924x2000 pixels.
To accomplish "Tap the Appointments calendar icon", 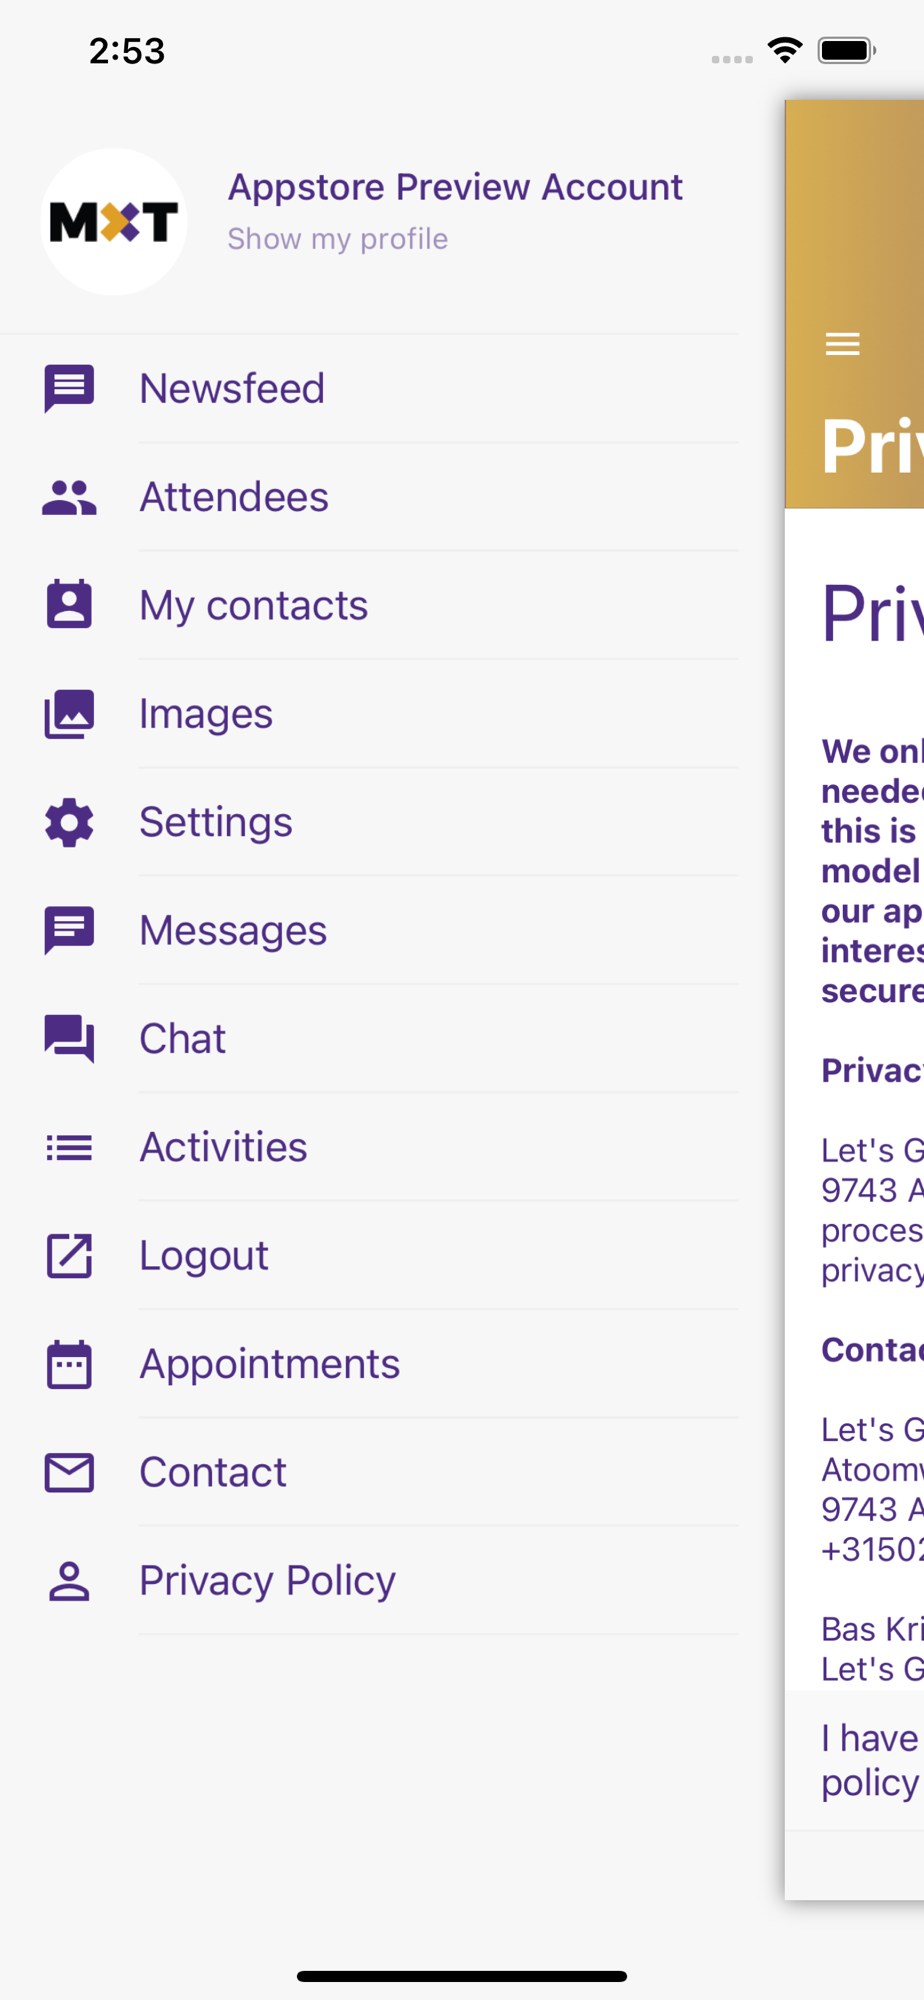I will [69, 1364].
